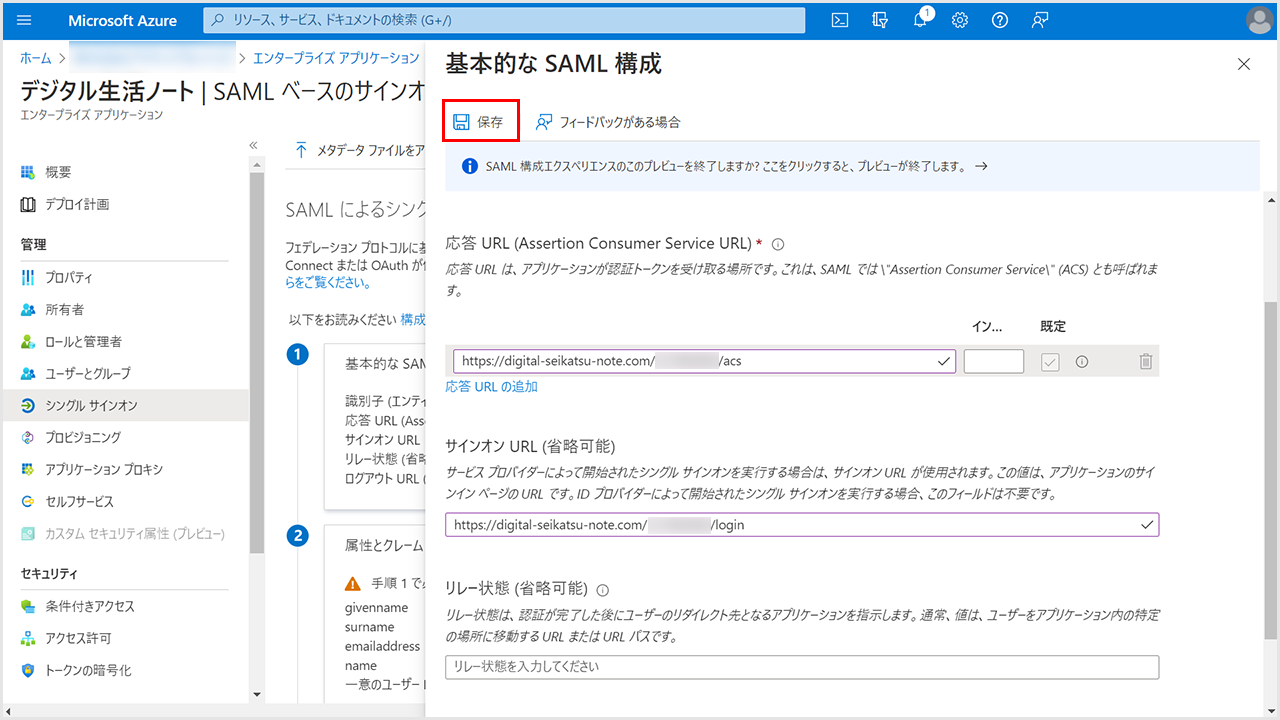Open the help question mark icon
This screenshot has width=1280, height=720.
[1000, 20]
